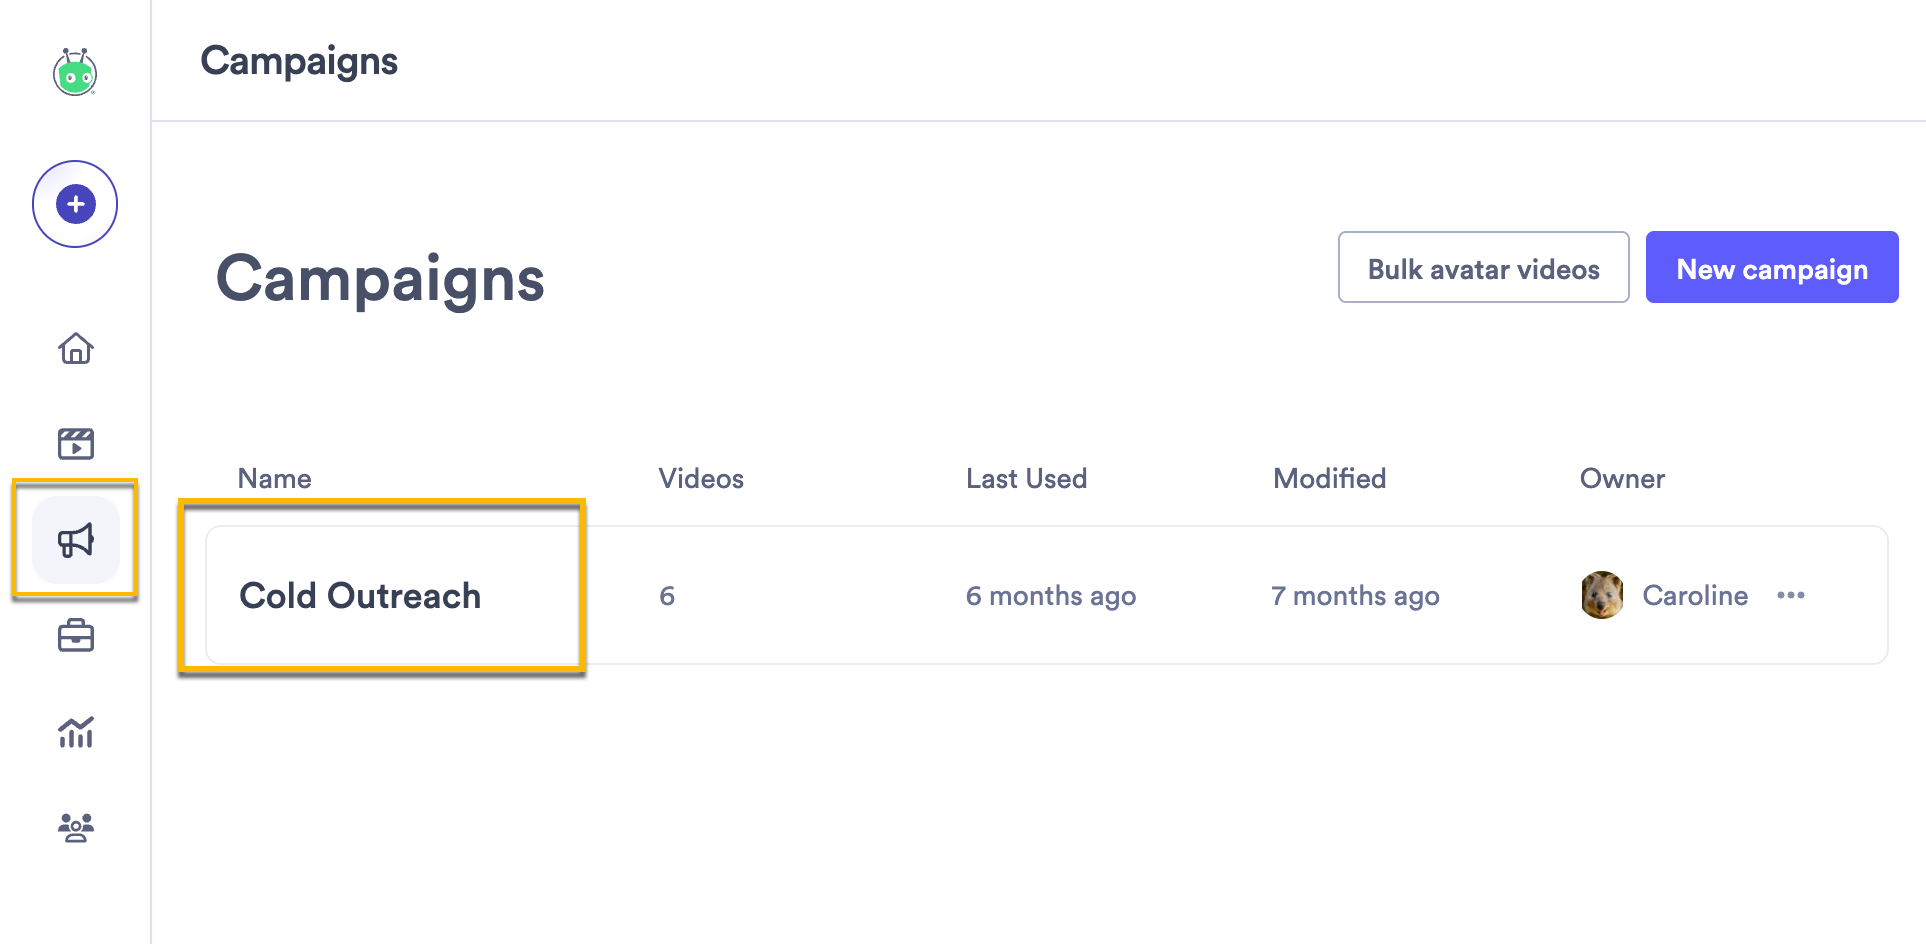Viewport: 1926px width, 944px height.
Task: Open the Videos library clapperboard icon
Action: [x=76, y=443]
